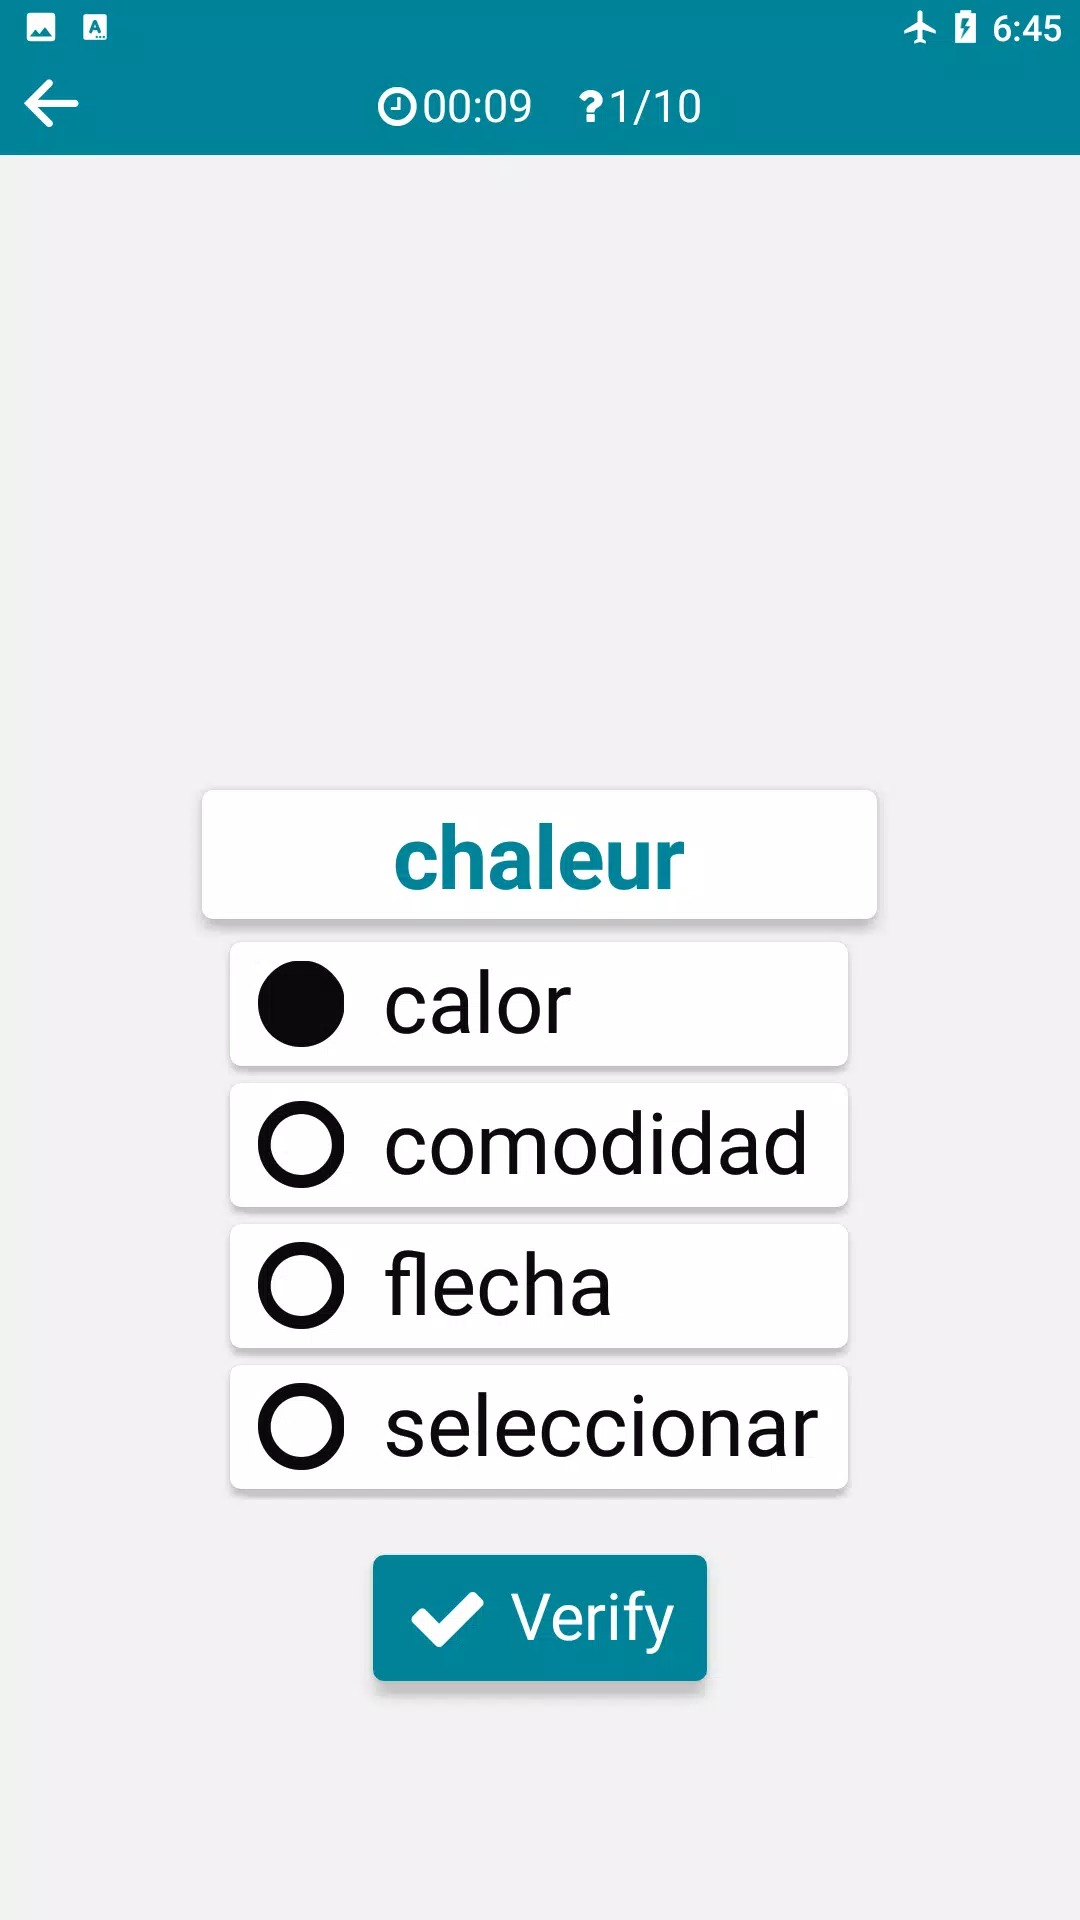
Task: Choose the flecha radio button
Action: click(301, 1286)
